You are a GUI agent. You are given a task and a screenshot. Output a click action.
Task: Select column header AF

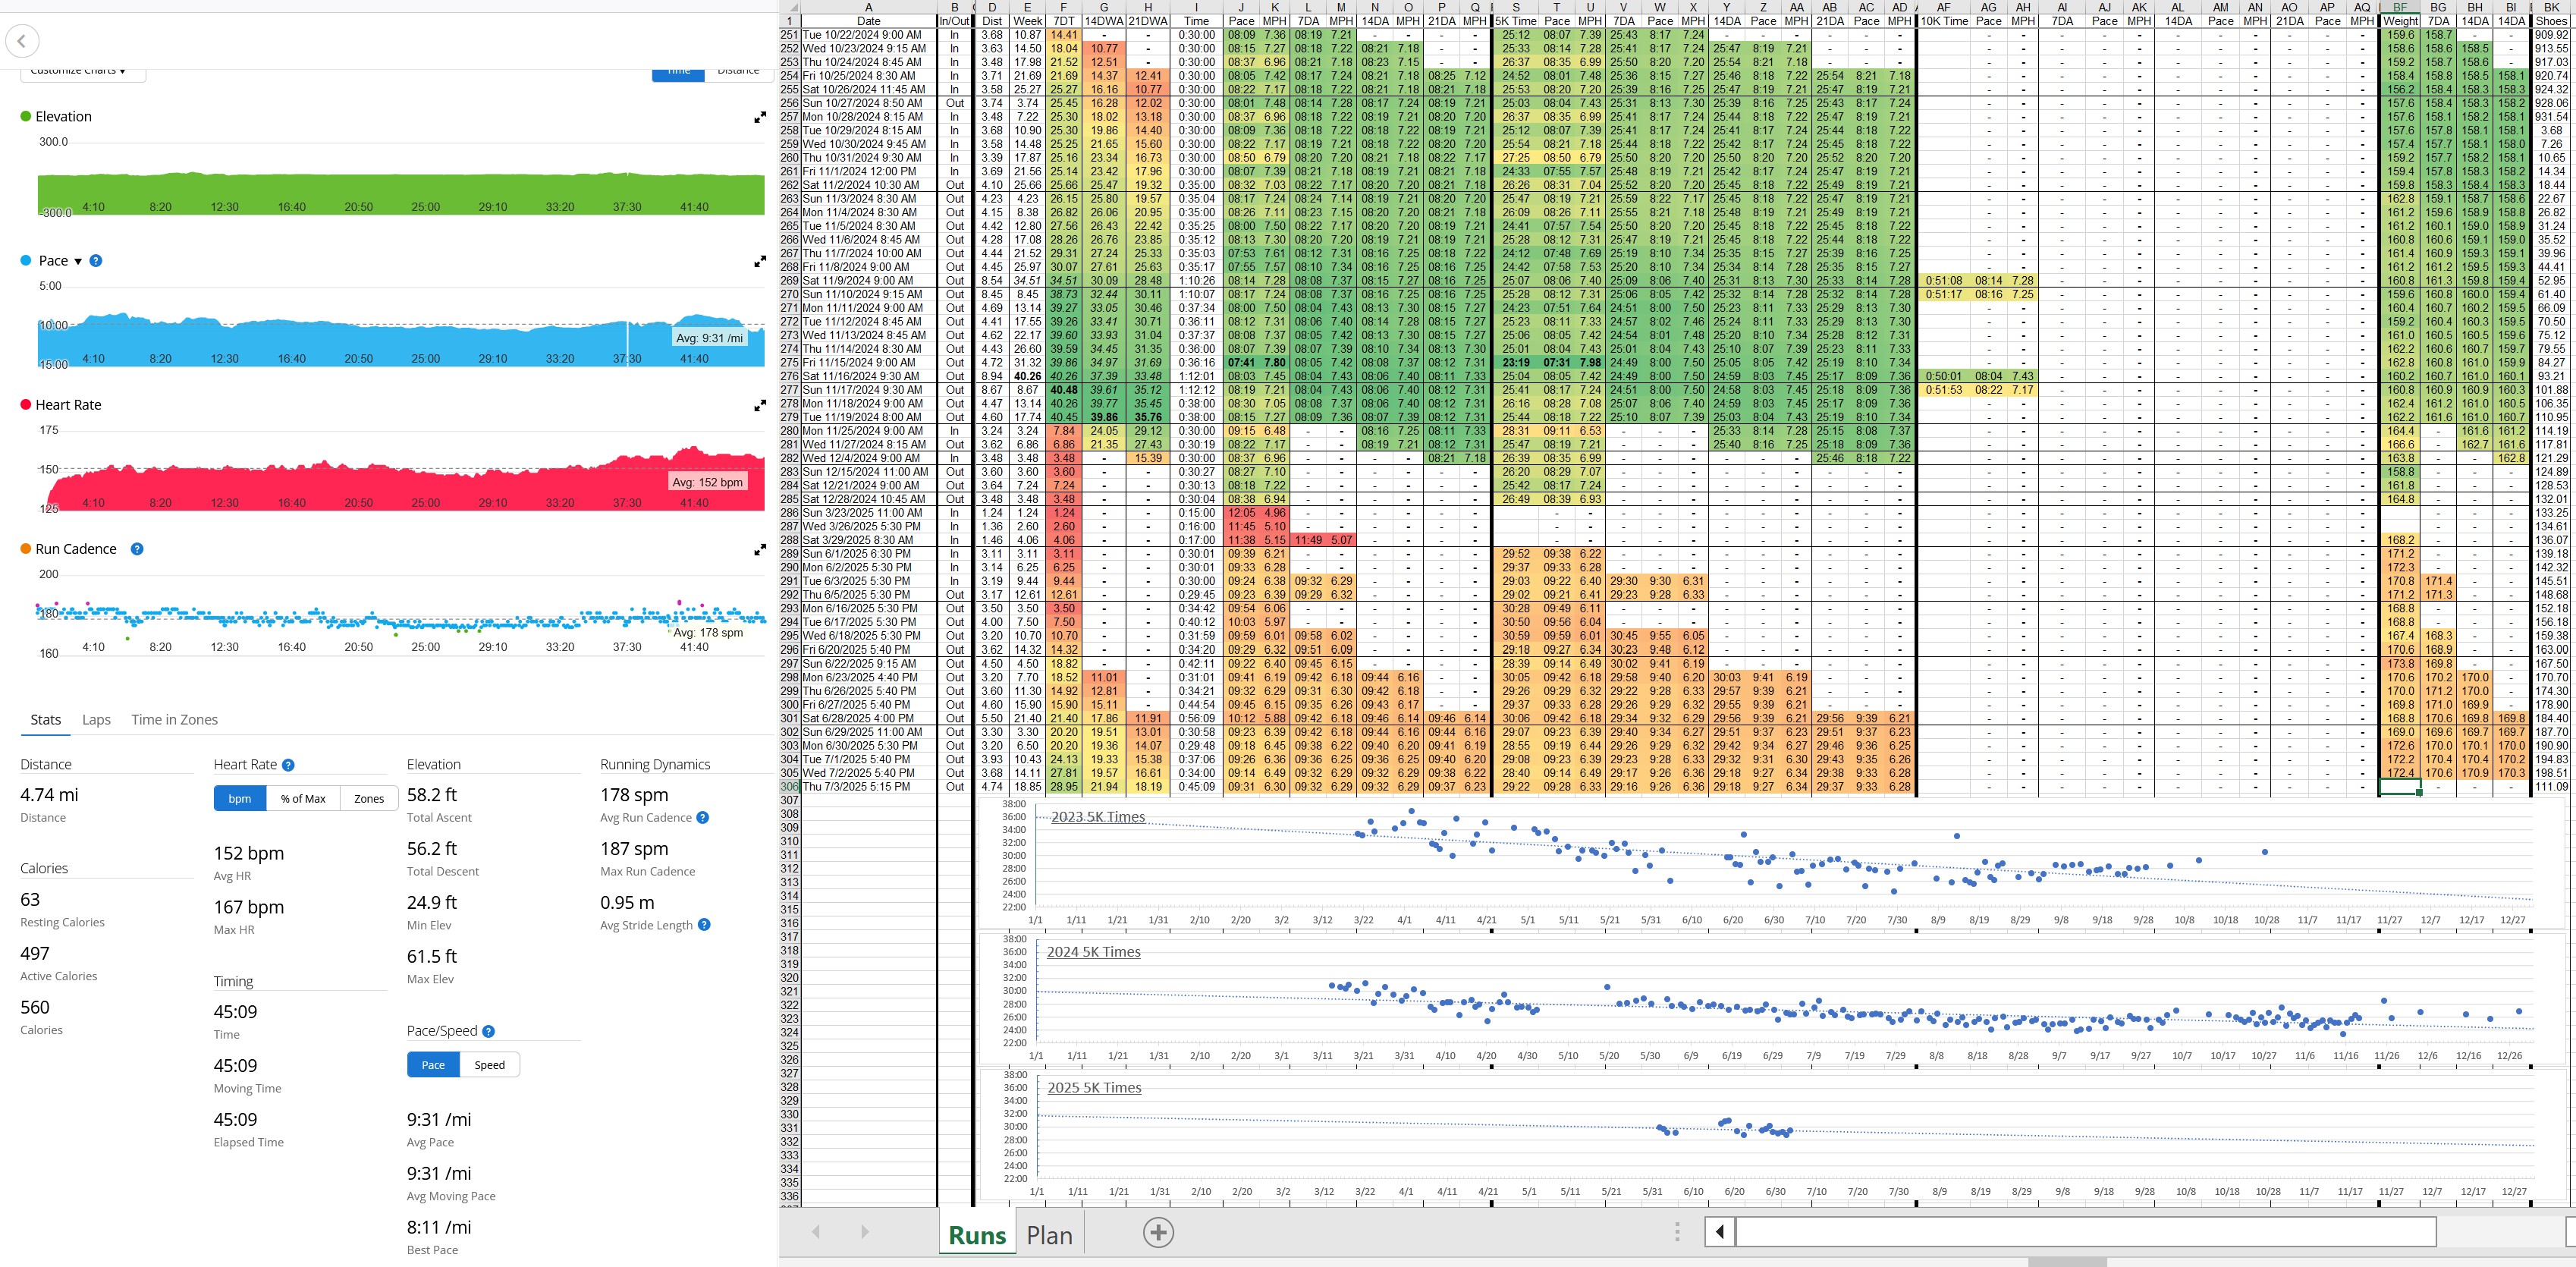(x=1943, y=7)
